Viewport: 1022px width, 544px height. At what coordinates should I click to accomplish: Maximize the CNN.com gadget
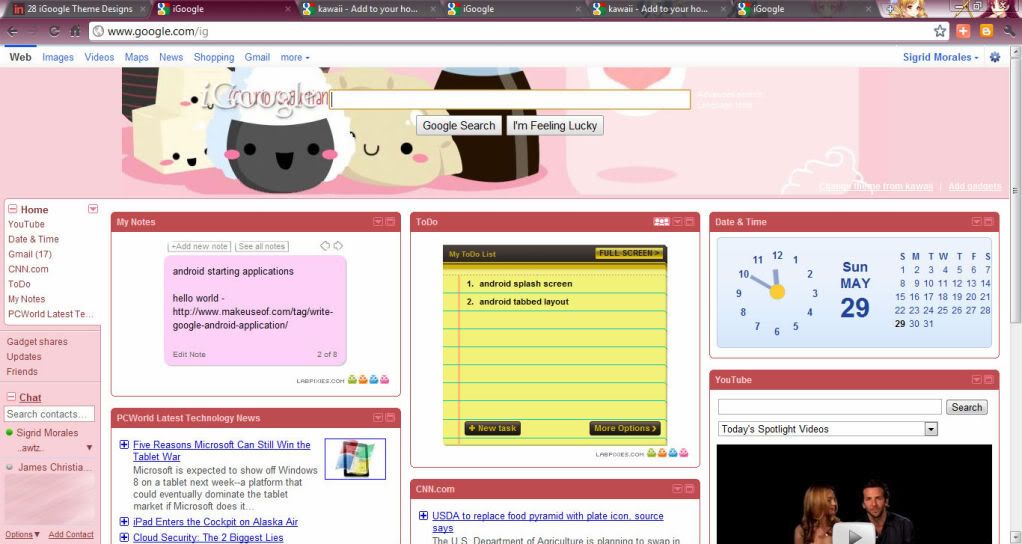coord(690,489)
